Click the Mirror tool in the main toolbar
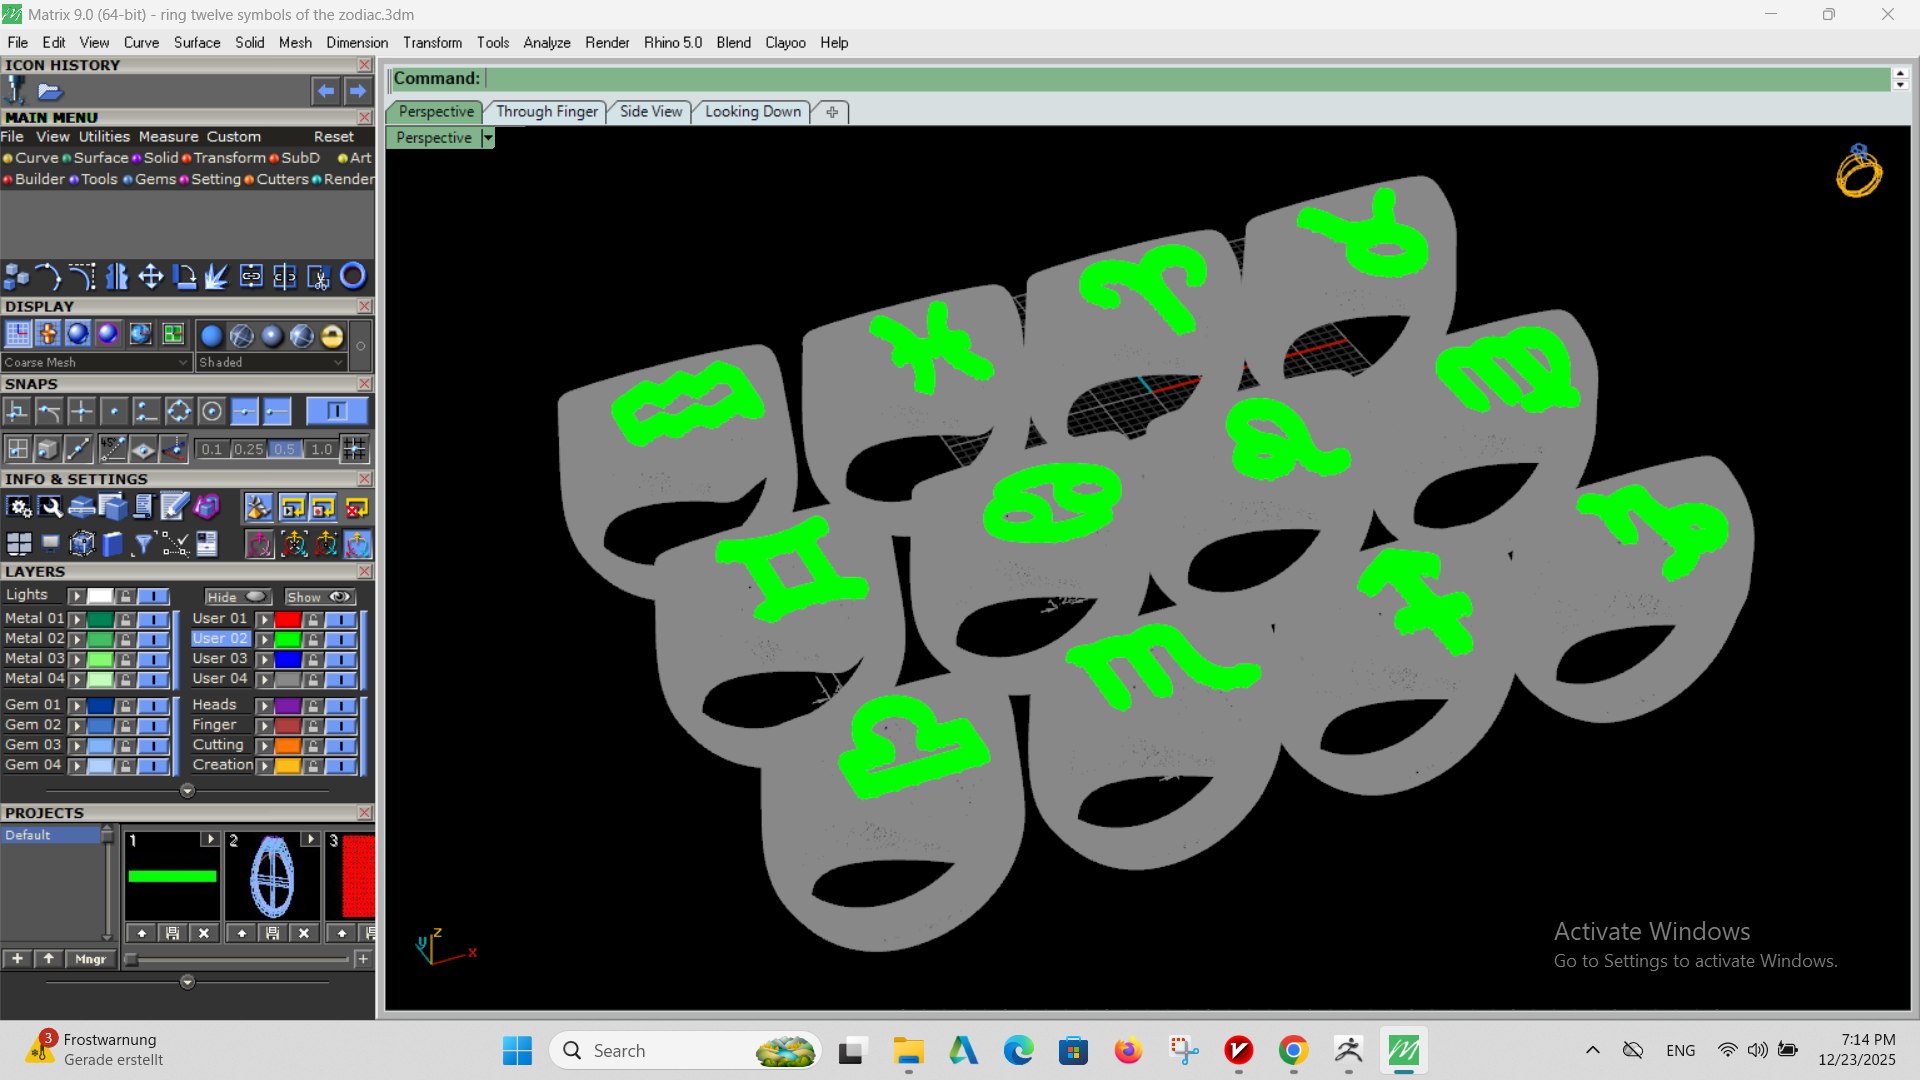 117,276
